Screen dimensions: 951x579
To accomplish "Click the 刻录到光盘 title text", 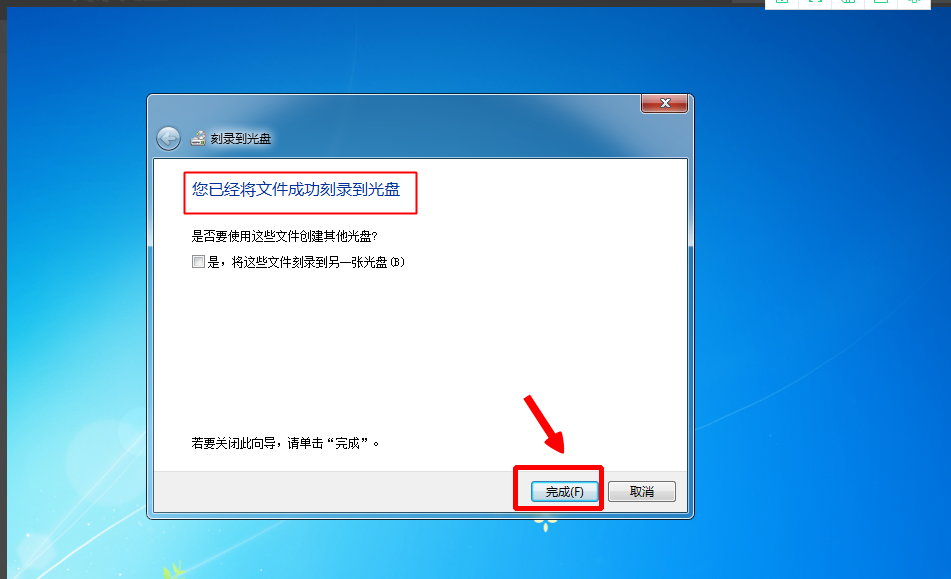I will [241, 139].
